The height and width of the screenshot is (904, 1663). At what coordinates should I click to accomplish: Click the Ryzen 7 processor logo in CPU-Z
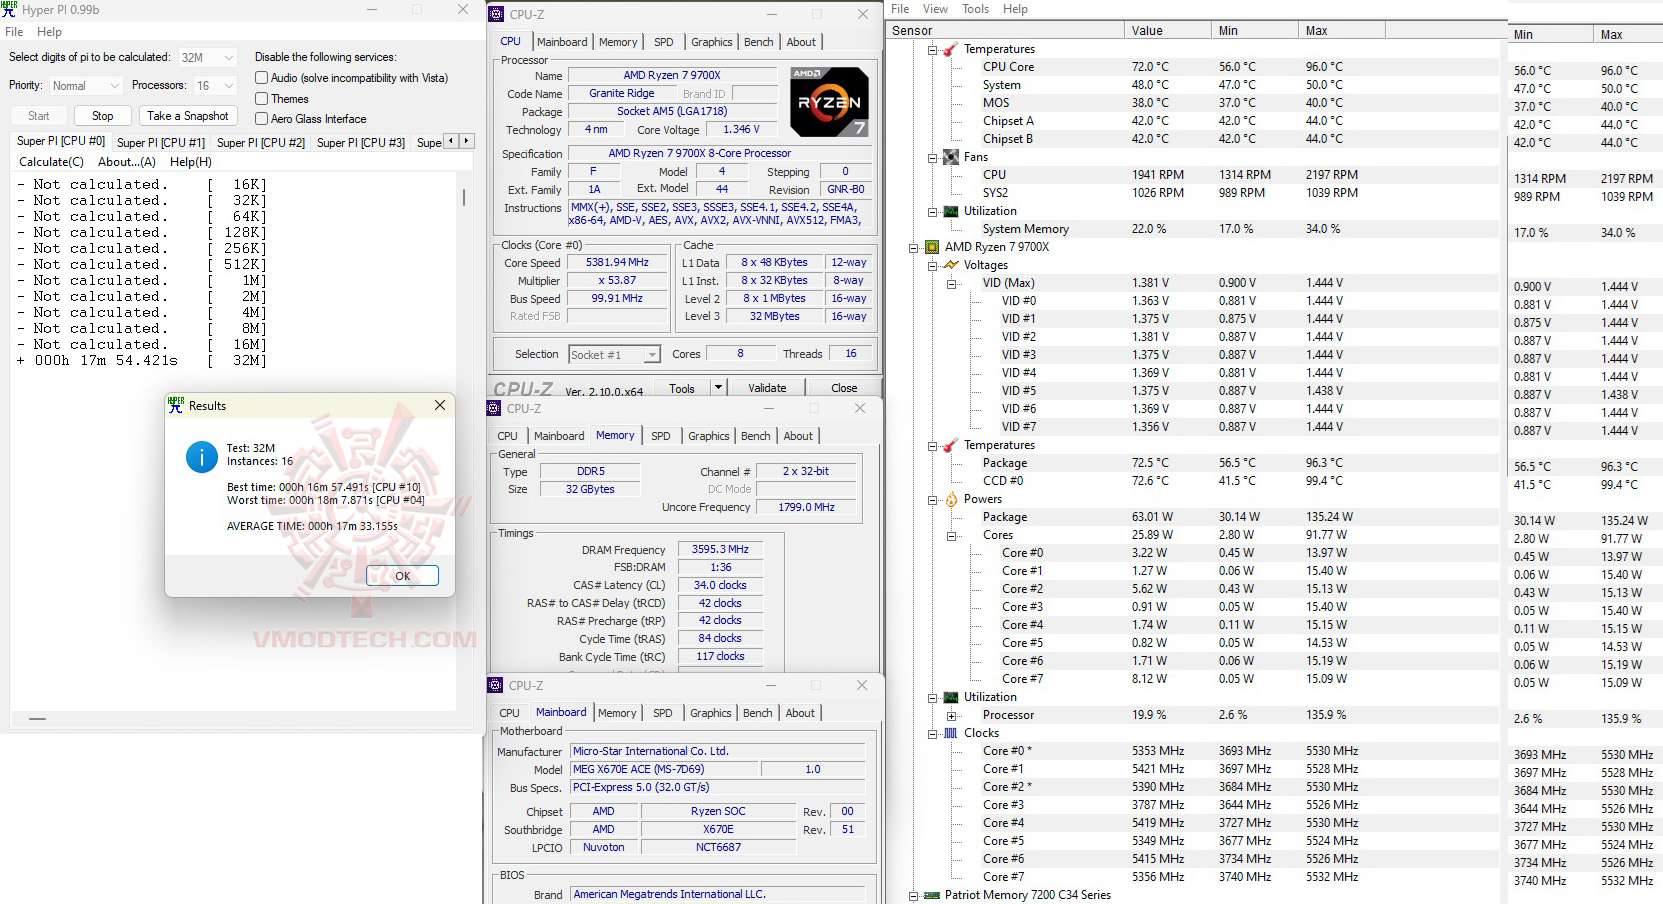pyautogui.click(x=829, y=101)
